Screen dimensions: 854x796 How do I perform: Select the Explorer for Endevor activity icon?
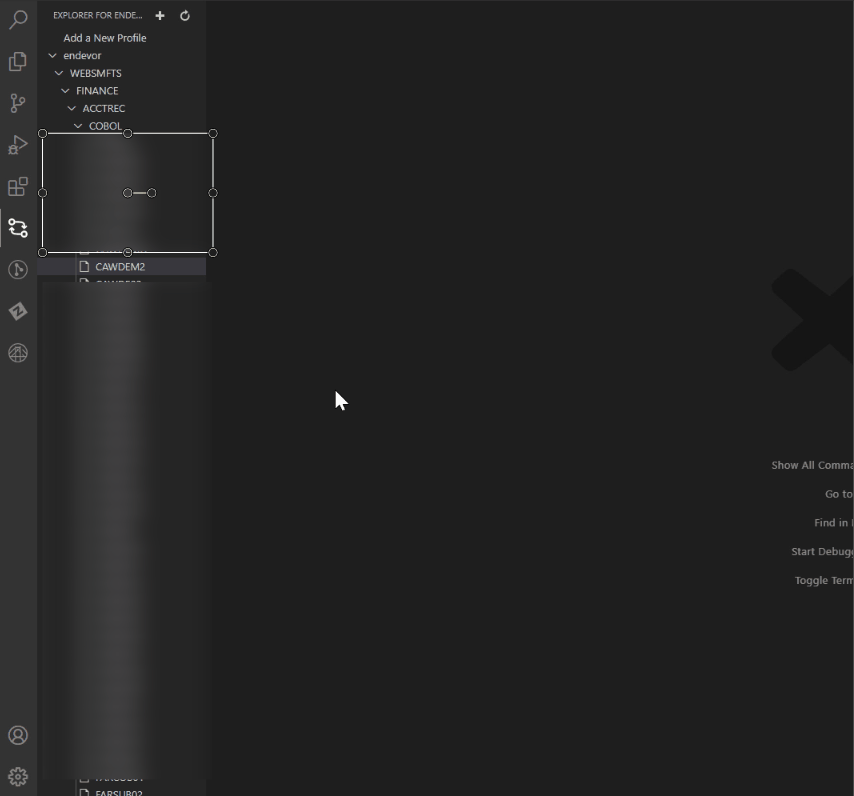coord(18,228)
